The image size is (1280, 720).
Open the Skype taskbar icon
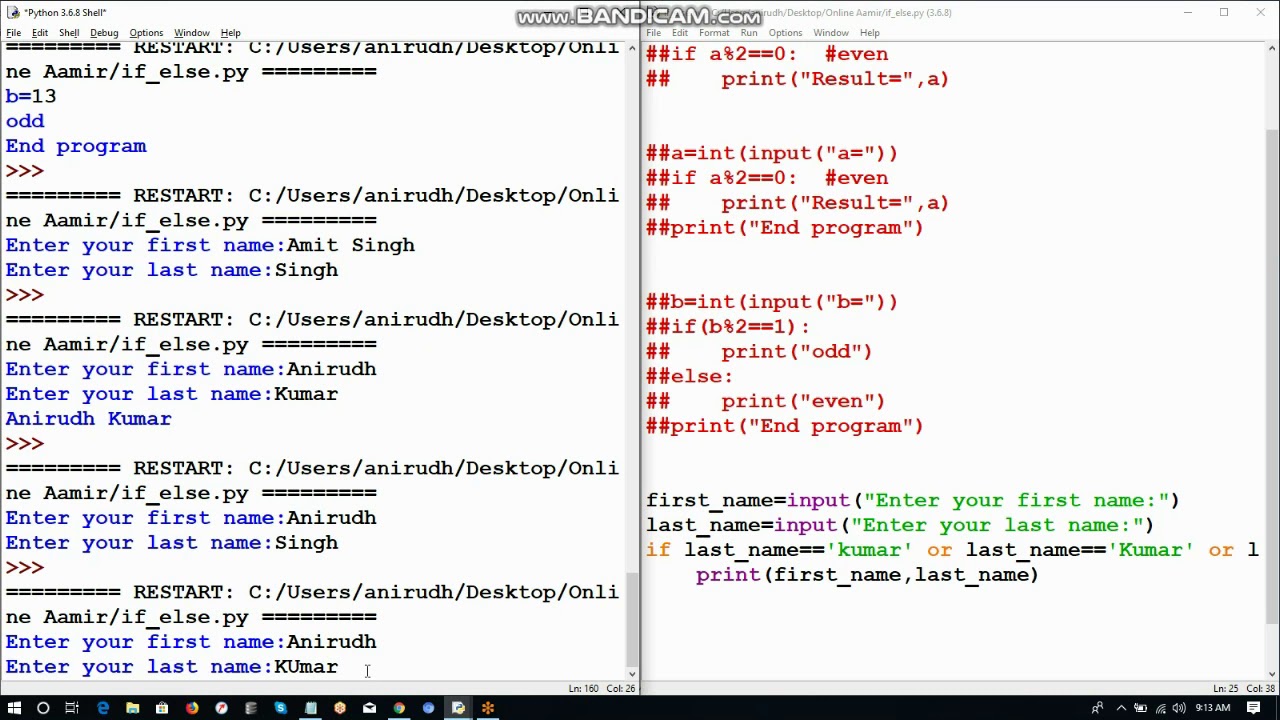tap(280, 708)
